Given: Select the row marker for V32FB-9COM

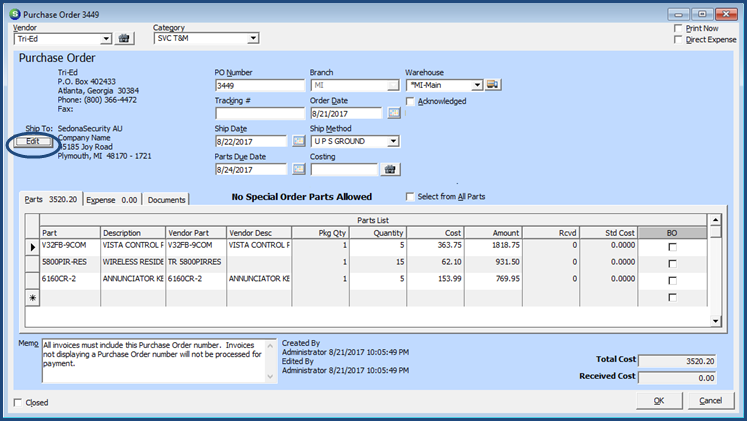Looking at the screenshot, I should (31, 246).
